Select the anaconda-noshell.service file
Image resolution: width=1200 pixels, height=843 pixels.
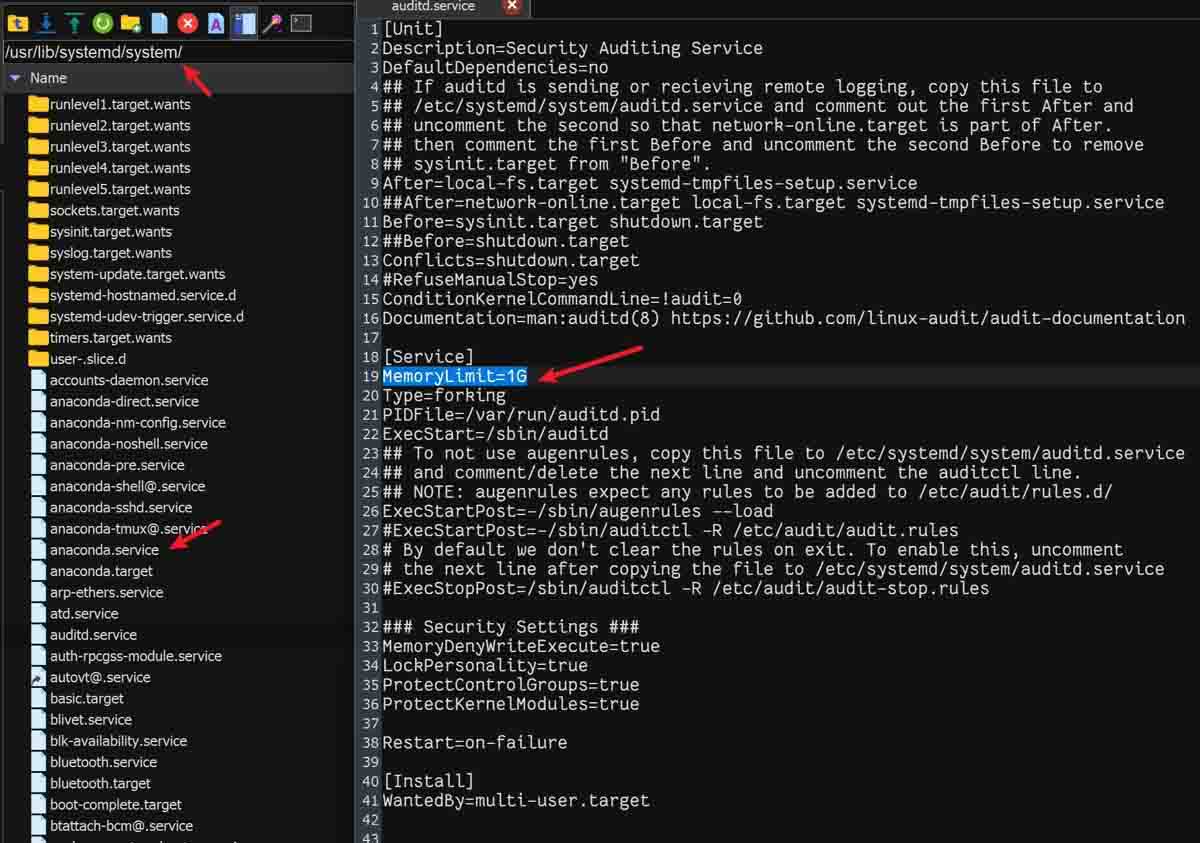click(x=120, y=444)
